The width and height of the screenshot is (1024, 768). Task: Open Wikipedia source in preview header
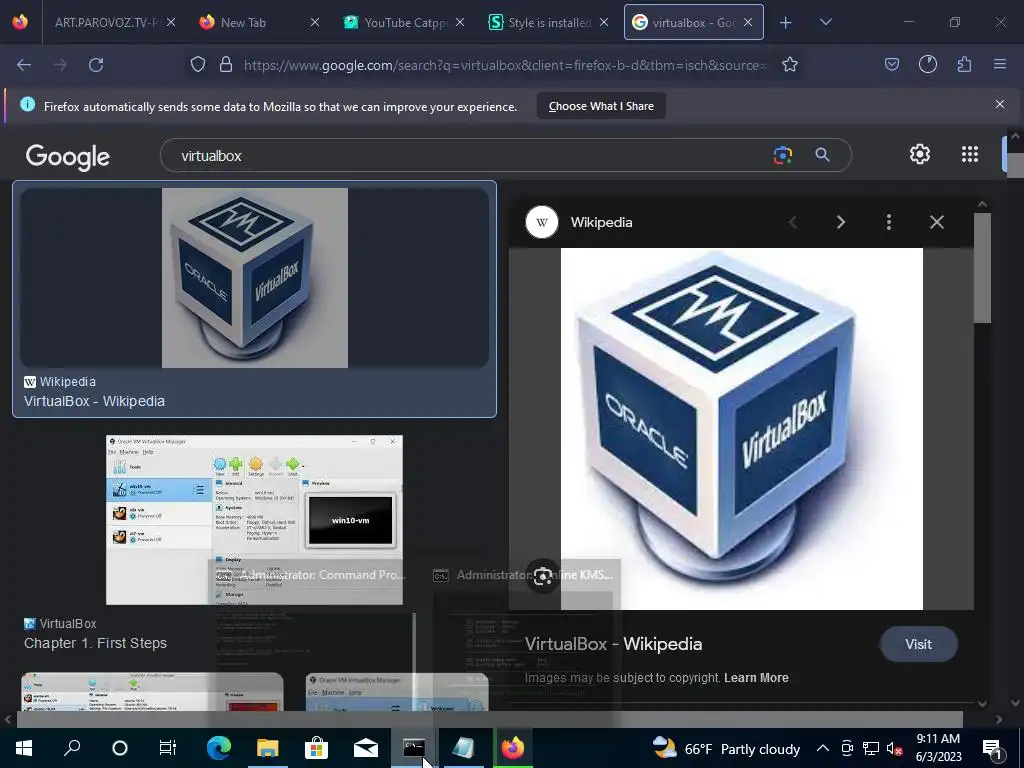coord(601,223)
